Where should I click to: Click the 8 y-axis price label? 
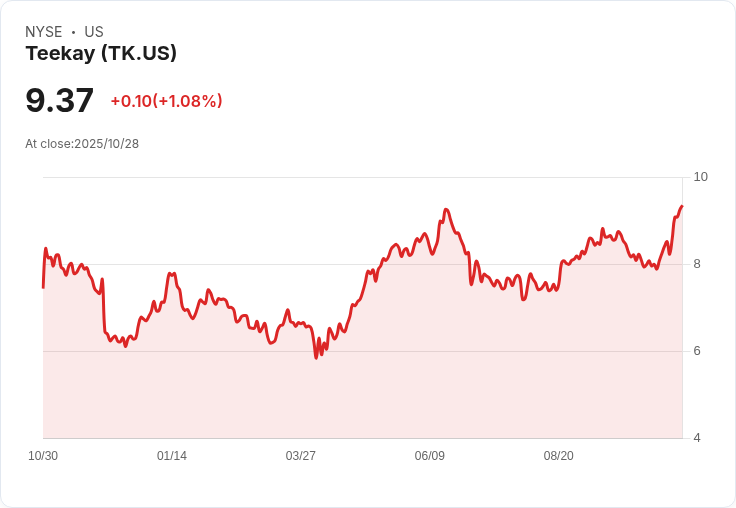[x=697, y=264]
